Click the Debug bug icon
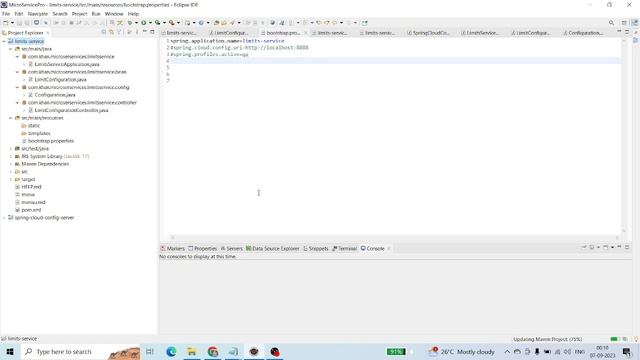This screenshot has width=640, height=360. point(130,23)
